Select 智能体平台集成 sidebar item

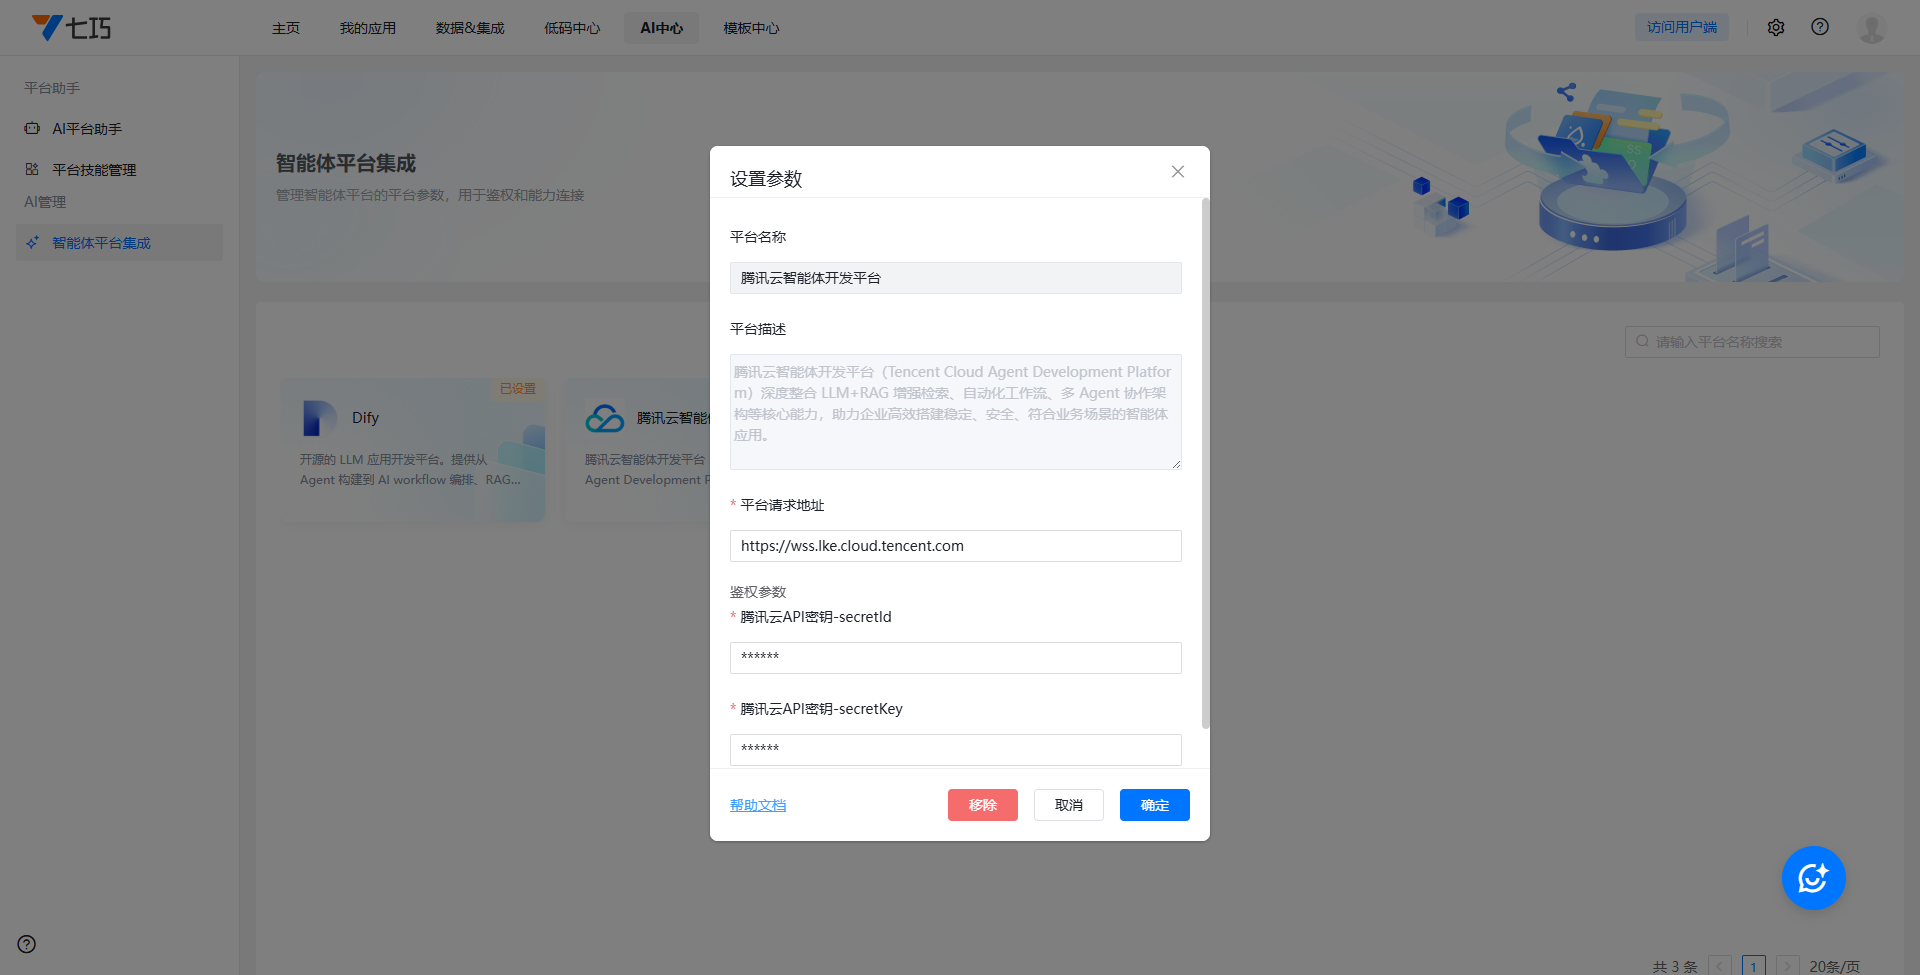(x=101, y=243)
